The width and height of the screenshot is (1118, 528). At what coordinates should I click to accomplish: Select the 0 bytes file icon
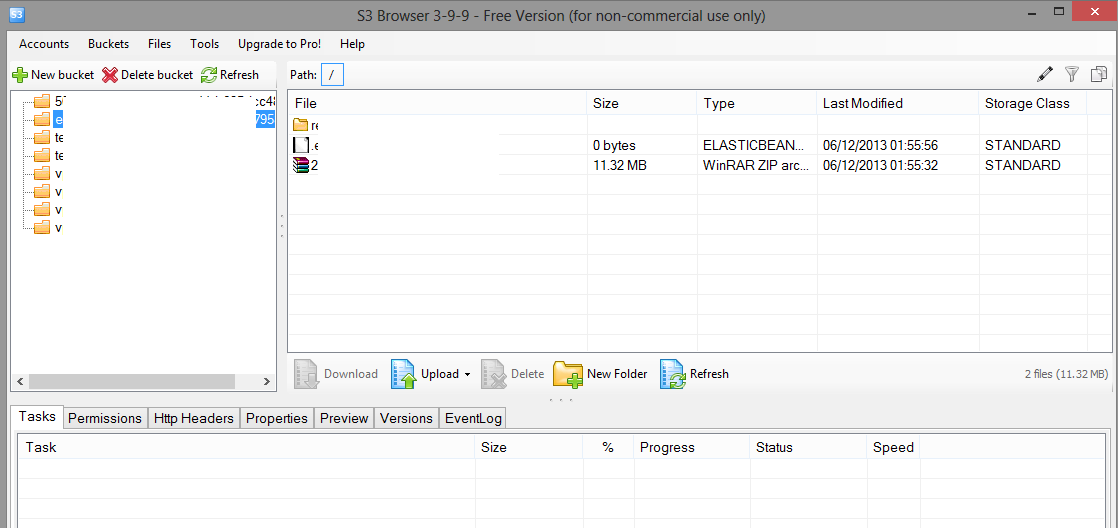301,145
